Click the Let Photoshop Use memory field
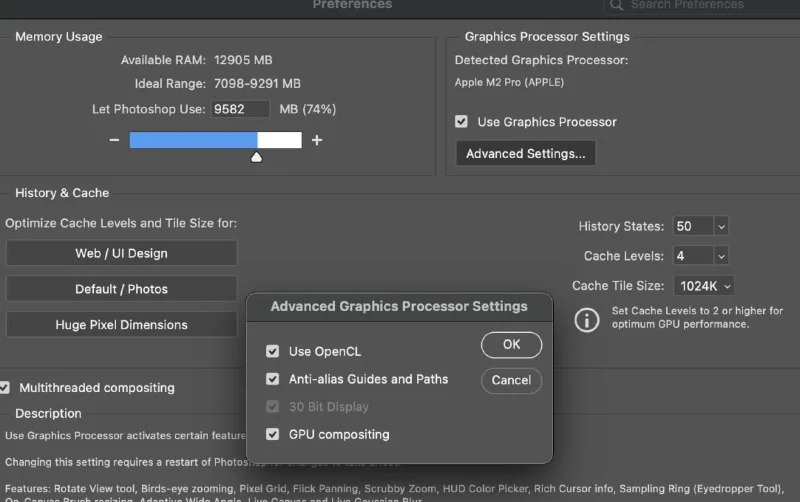The height and width of the screenshot is (502, 800). click(240, 109)
